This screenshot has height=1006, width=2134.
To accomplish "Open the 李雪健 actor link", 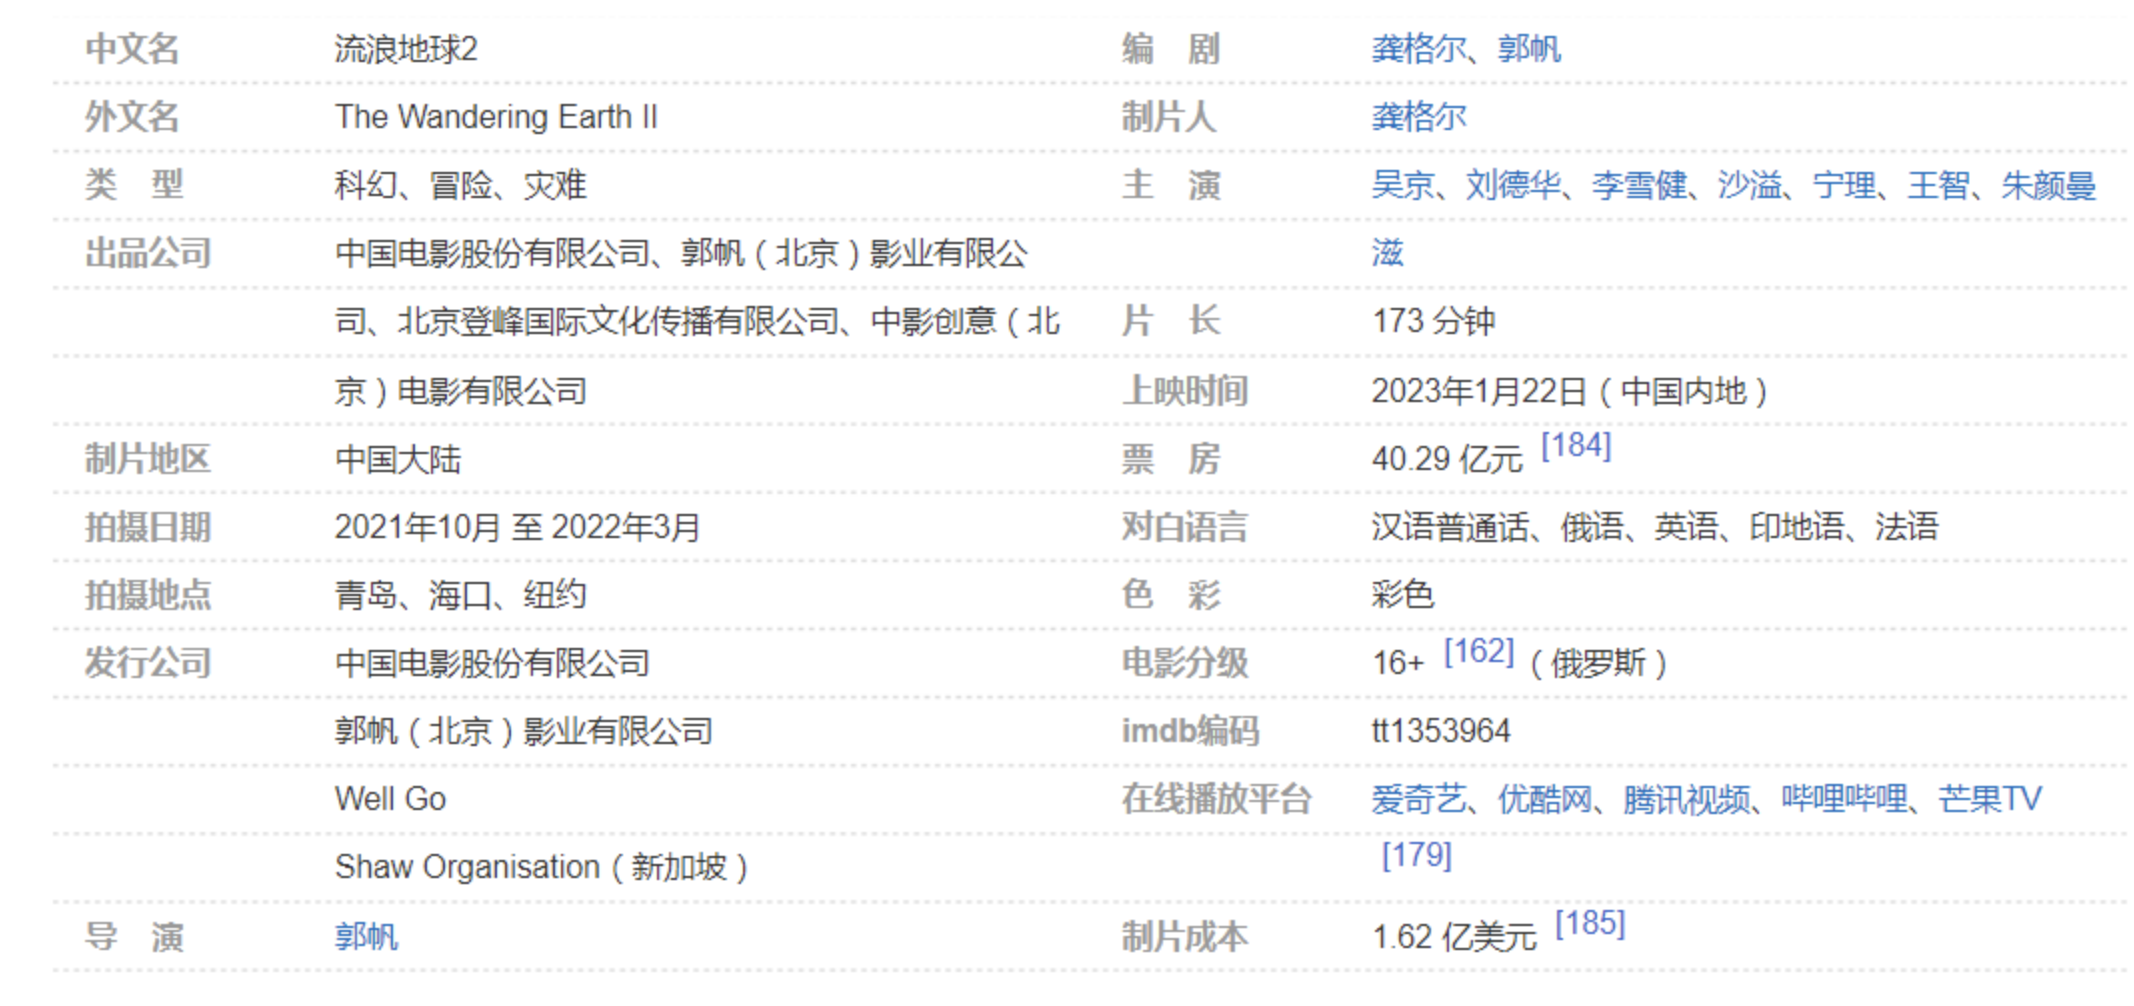I will click(1639, 184).
